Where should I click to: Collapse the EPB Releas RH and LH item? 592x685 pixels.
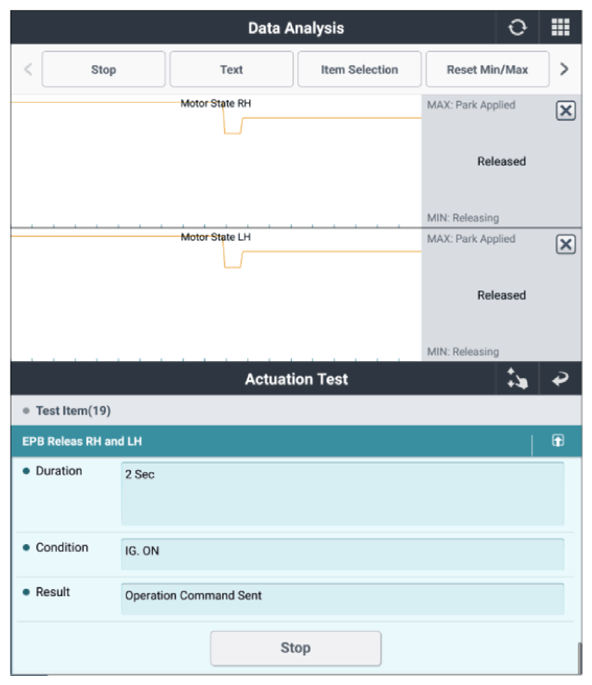tap(558, 440)
